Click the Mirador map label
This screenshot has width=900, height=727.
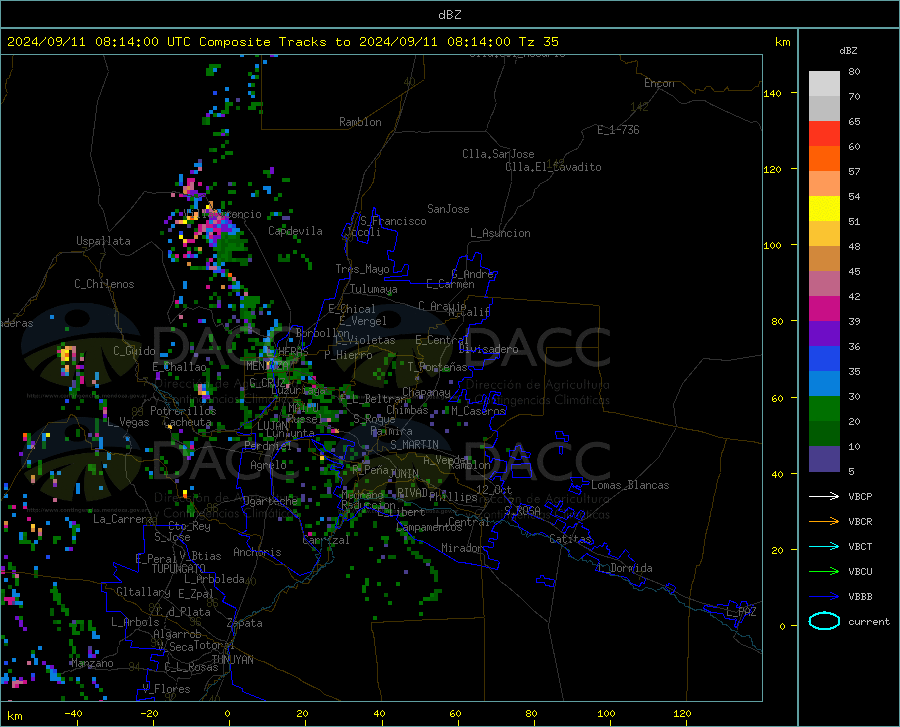(x=461, y=548)
